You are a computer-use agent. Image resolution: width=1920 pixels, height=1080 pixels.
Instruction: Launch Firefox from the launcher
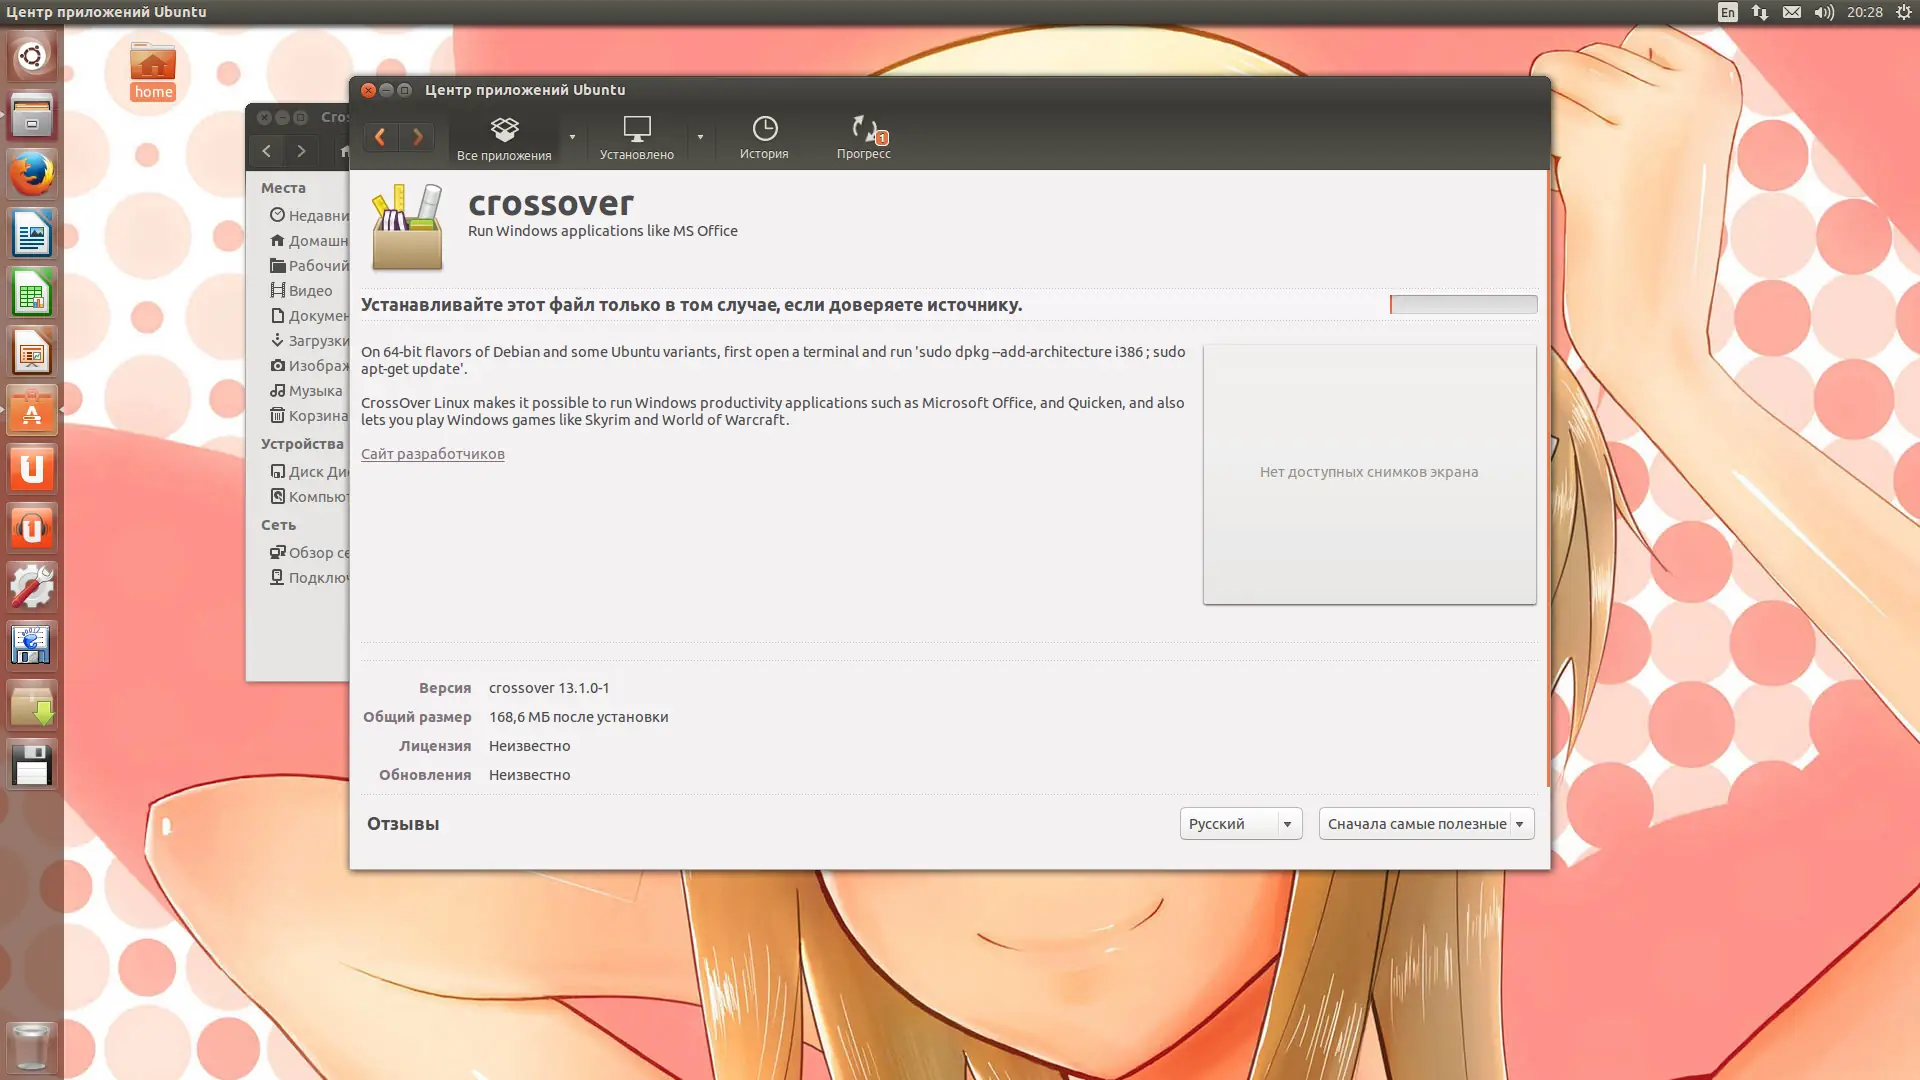[32, 174]
